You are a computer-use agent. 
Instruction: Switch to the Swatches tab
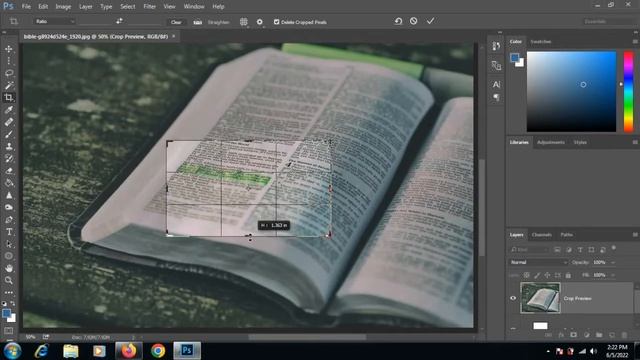pyautogui.click(x=540, y=42)
